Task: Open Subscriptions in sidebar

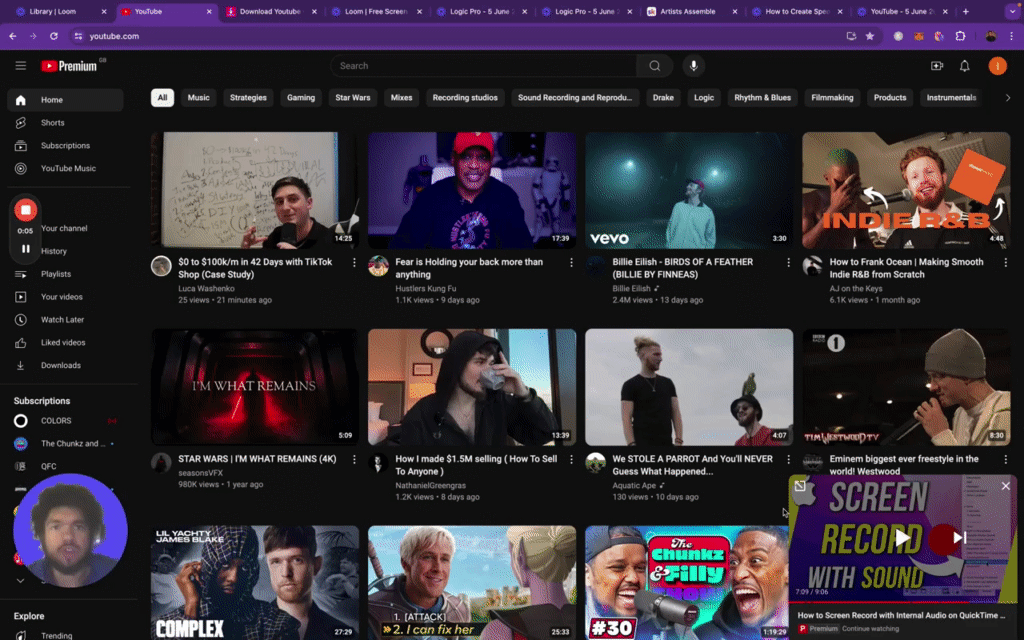Action: (65, 146)
